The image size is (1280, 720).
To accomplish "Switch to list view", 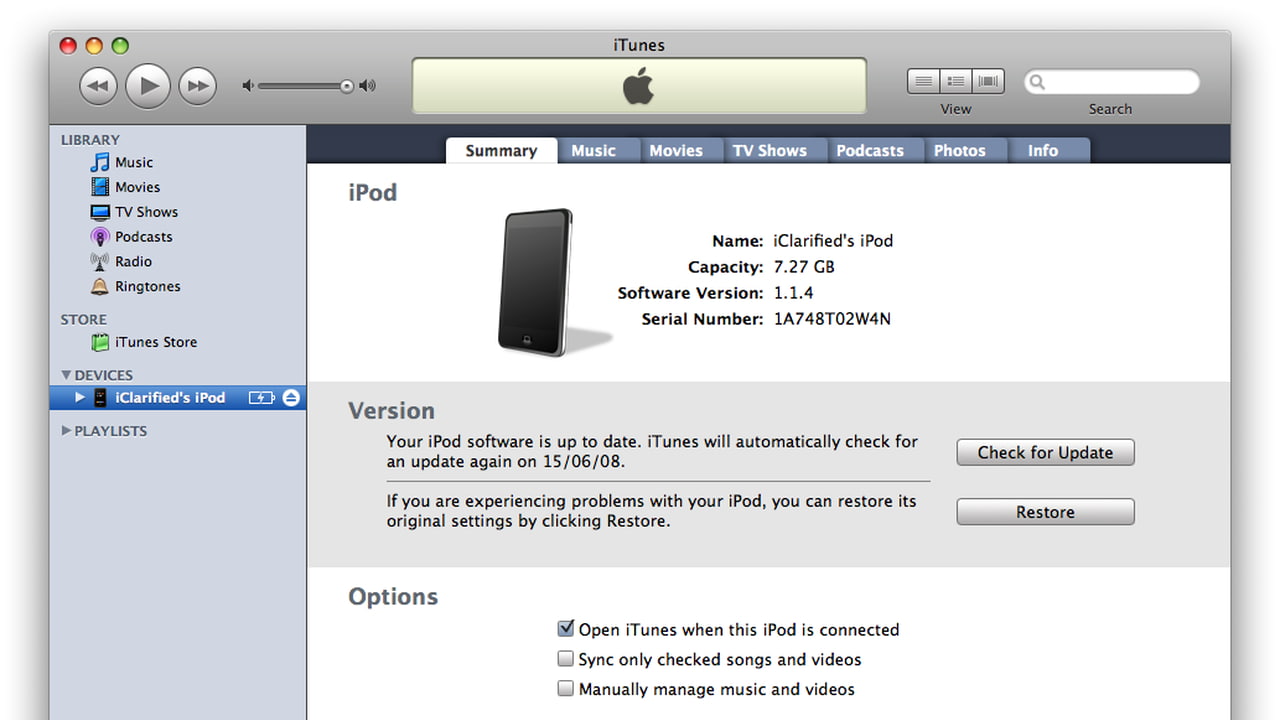I will point(923,81).
